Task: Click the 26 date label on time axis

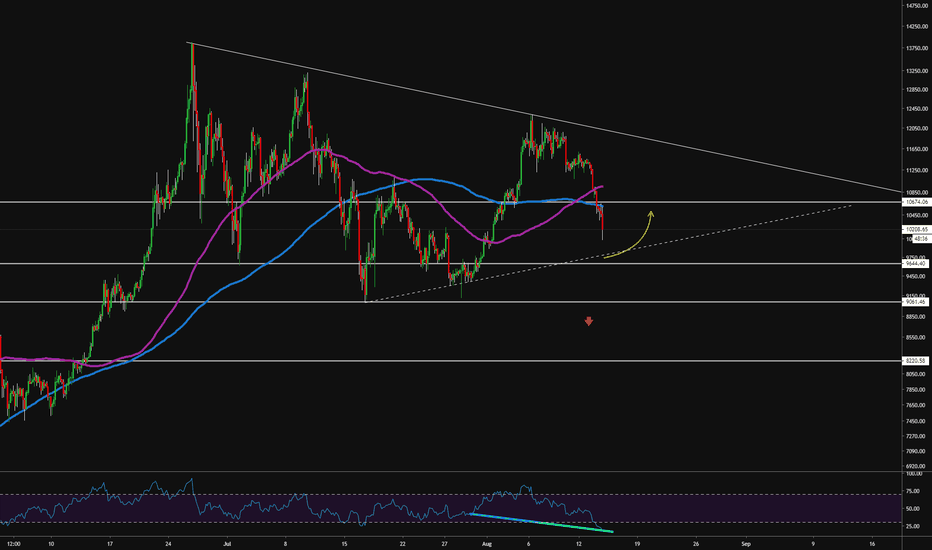Action: (x=696, y=543)
